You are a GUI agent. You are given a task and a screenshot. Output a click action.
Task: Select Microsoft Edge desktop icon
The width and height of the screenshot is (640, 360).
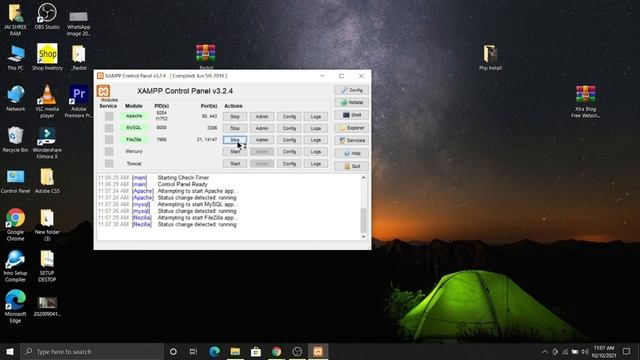click(16, 307)
